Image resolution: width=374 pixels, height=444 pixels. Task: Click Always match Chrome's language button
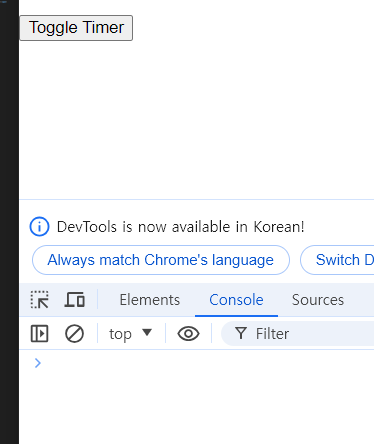161,260
